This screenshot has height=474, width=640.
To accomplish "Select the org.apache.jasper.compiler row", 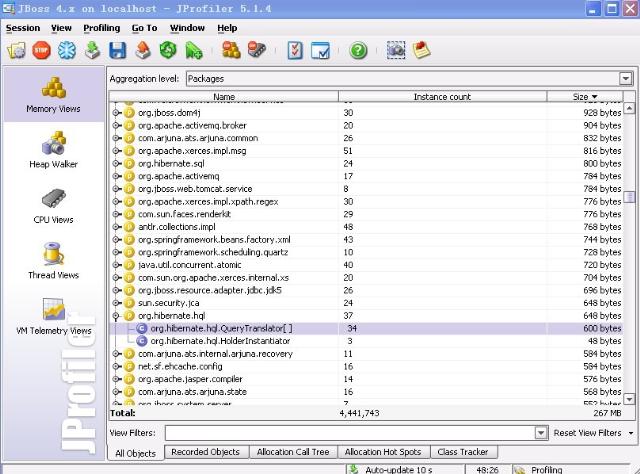I will [x=366, y=379].
